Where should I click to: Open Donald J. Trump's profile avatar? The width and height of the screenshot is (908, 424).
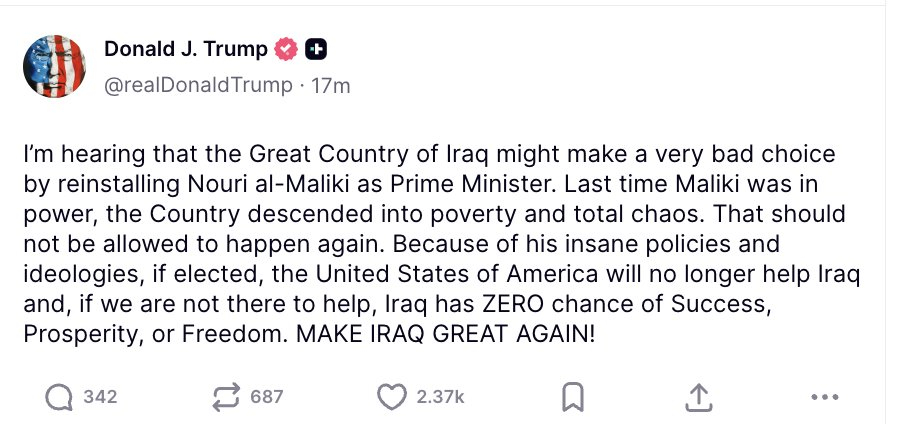(x=57, y=67)
